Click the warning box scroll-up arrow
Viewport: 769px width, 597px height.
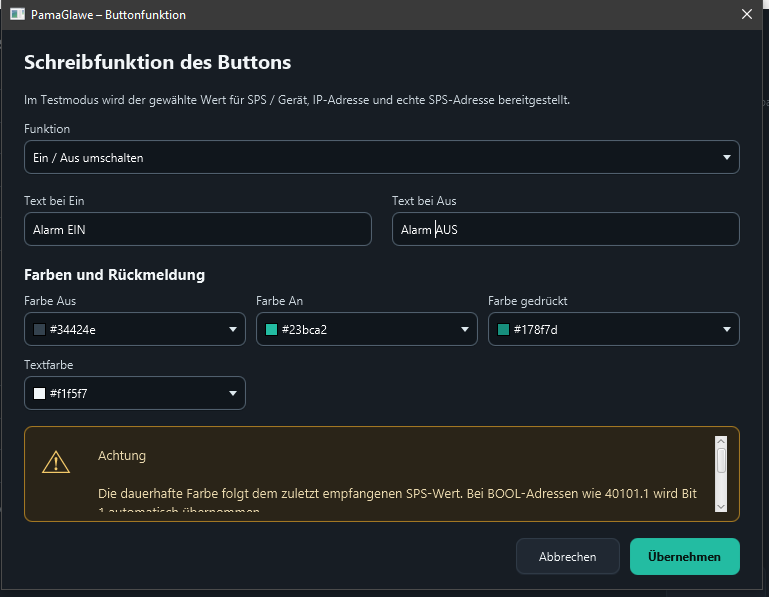[x=720, y=441]
